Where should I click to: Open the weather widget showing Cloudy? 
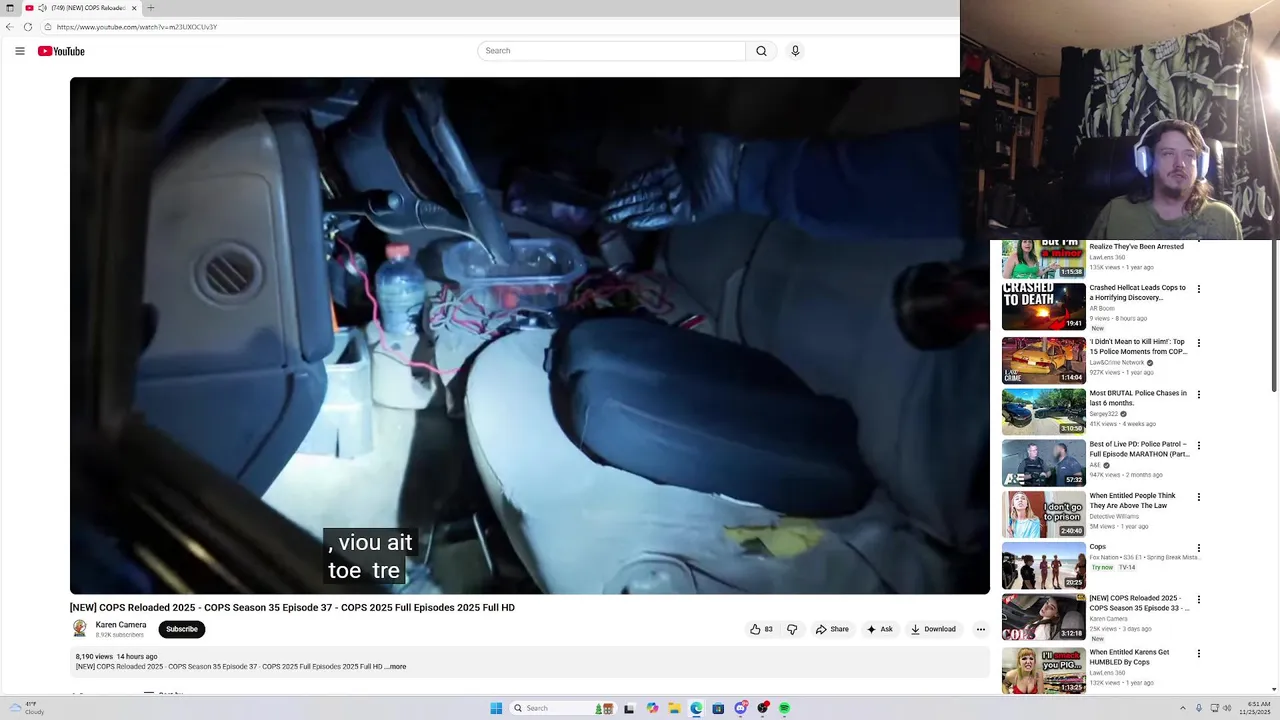(25, 708)
